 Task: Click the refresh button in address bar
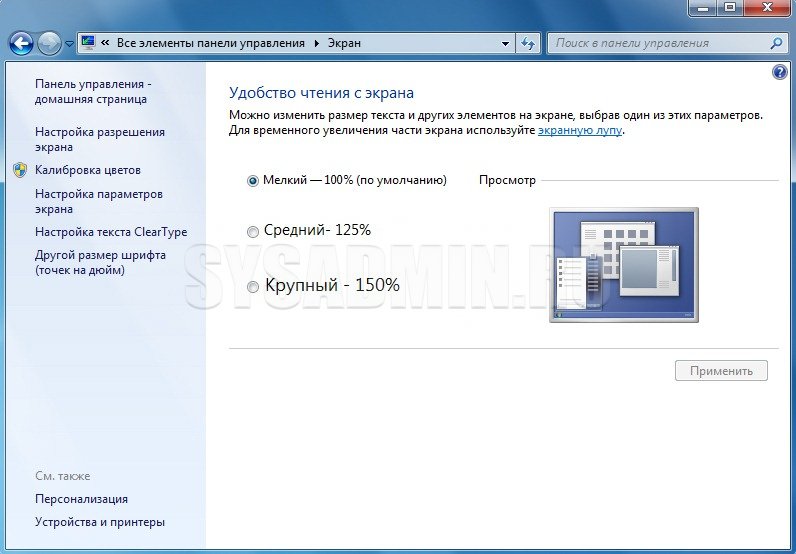pos(528,44)
